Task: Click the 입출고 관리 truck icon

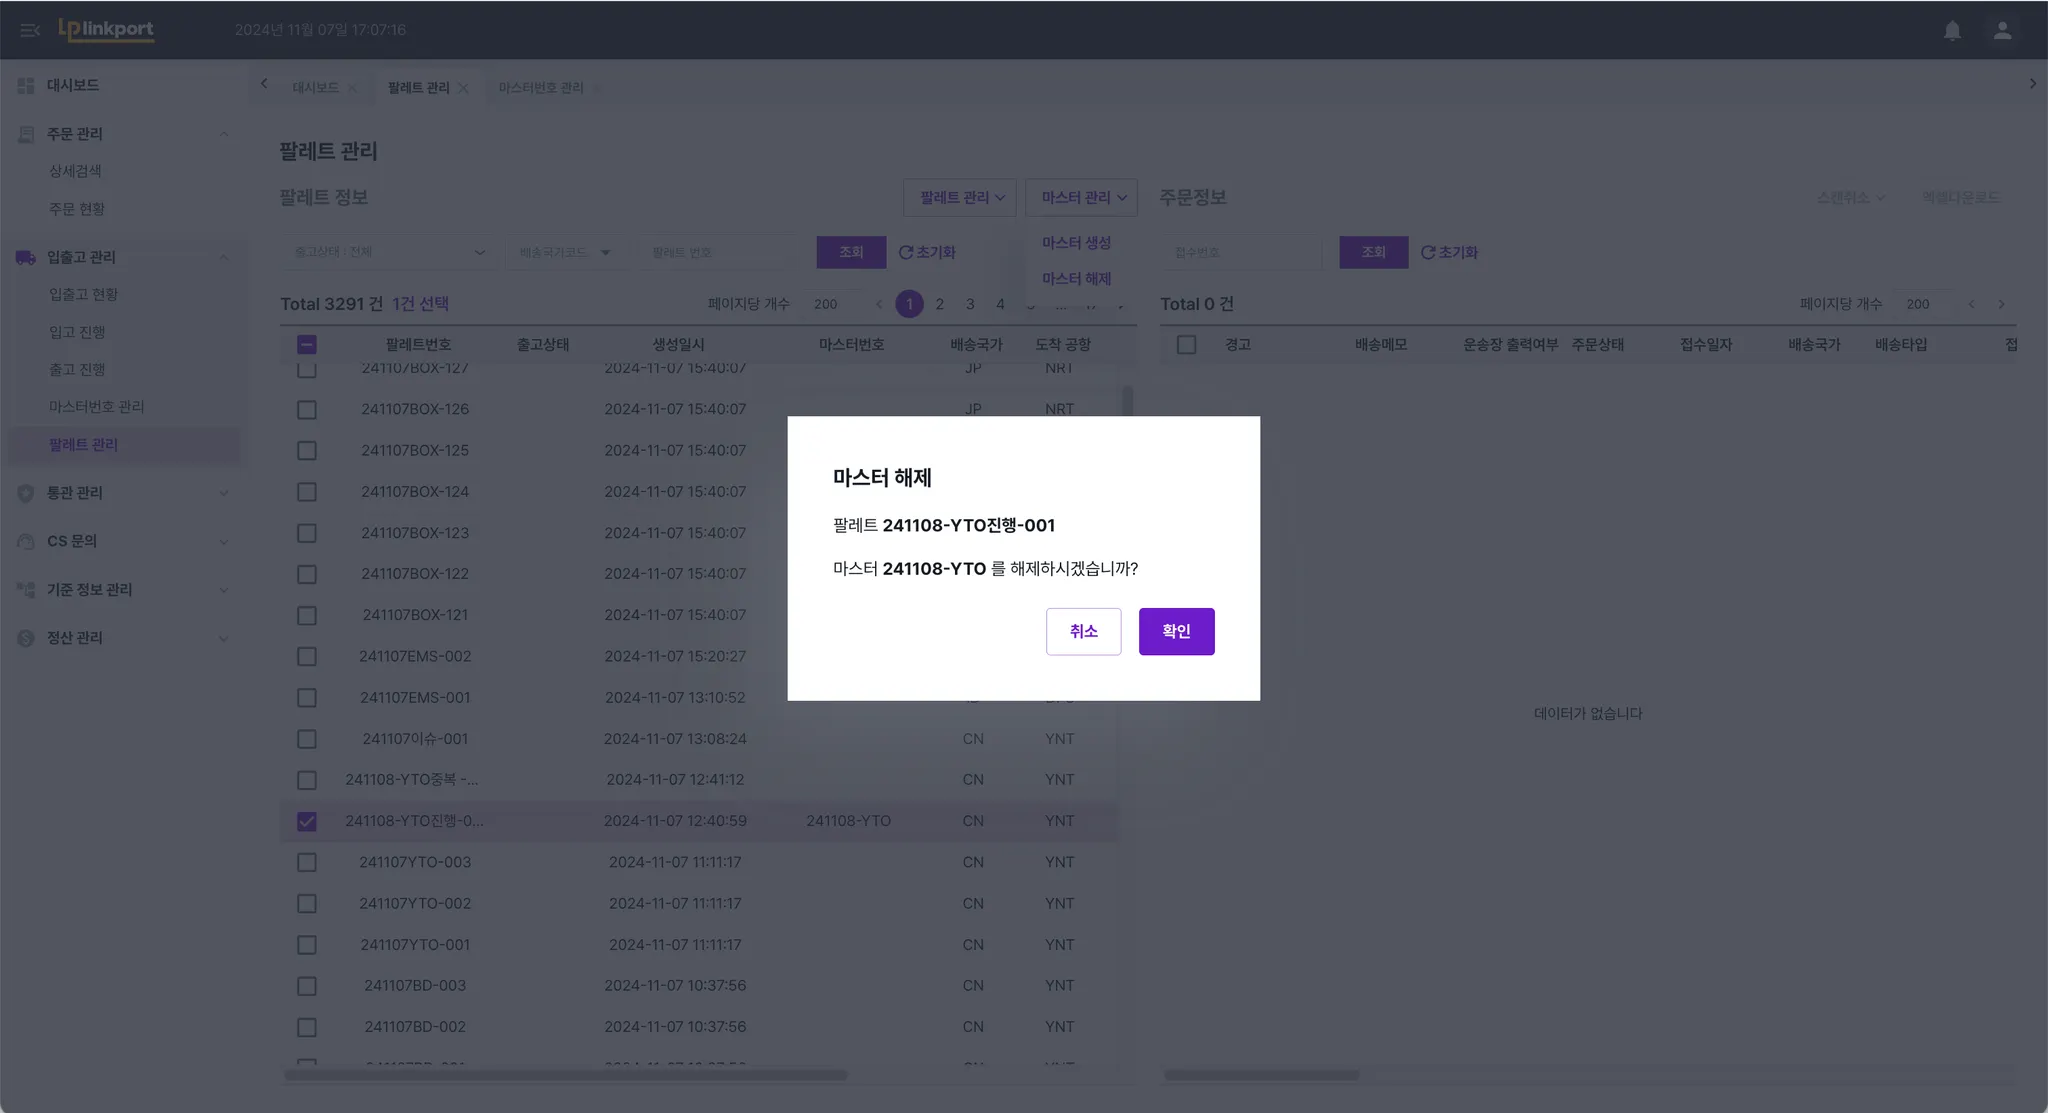Action: pos(26,258)
